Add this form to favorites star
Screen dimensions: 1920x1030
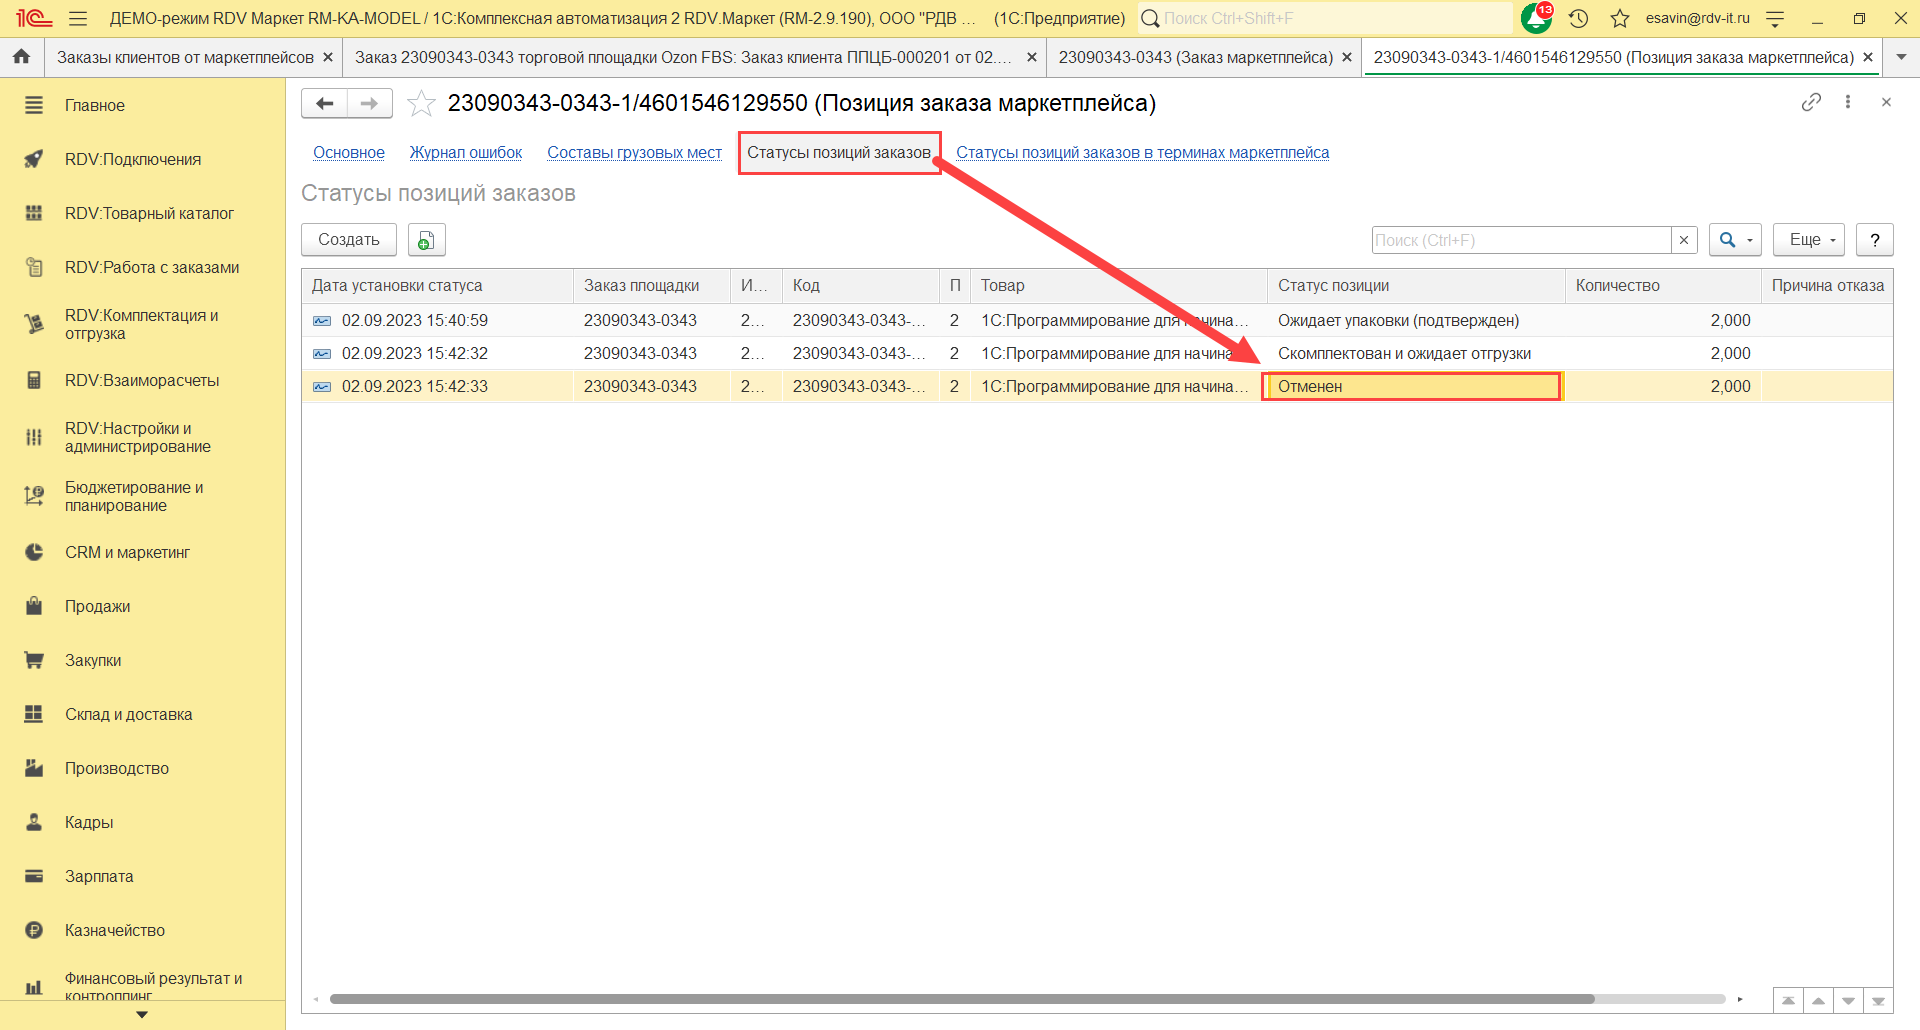coord(421,103)
